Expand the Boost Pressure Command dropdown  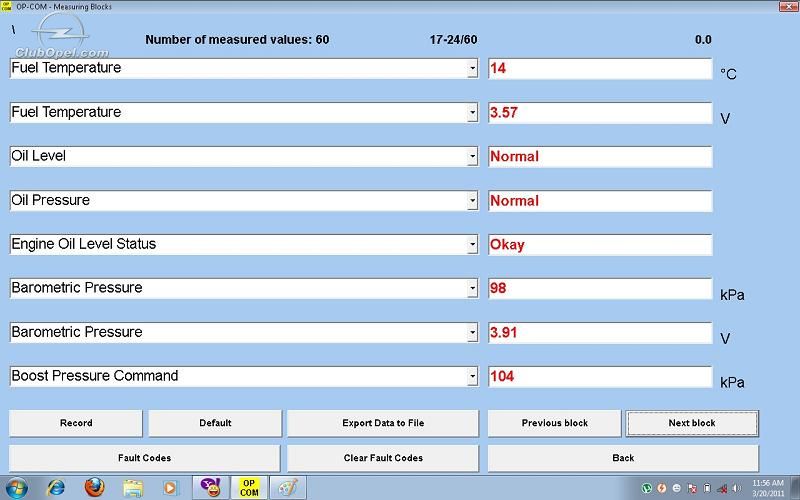pyautogui.click(x=472, y=377)
